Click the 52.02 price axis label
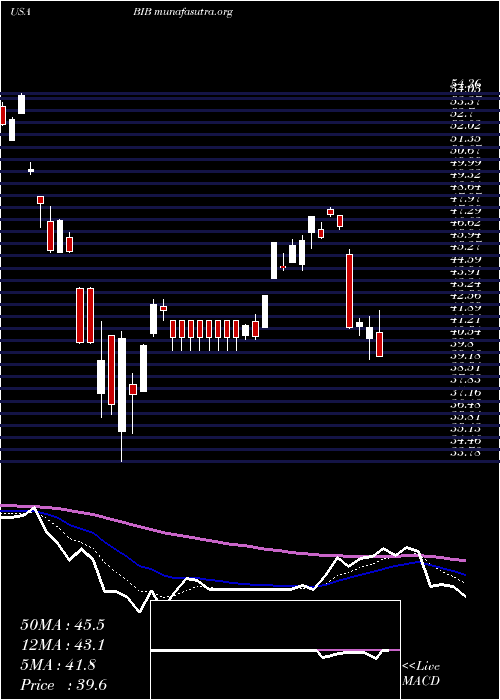This screenshot has width=500, height=700. tap(465, 126)
